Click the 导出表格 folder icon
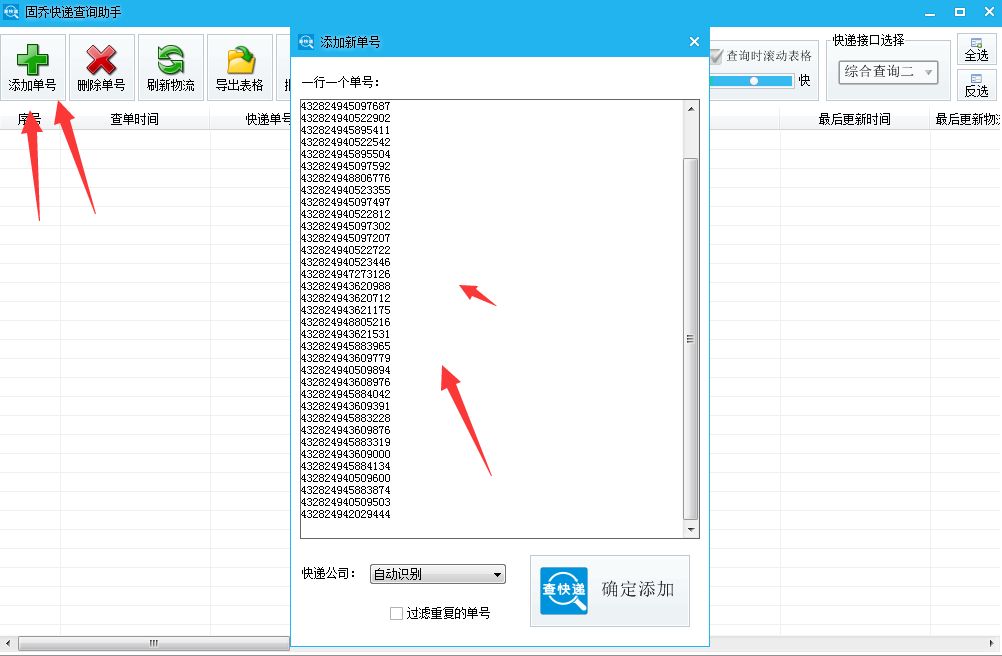1002x656 pixels. tap(240, 60)
